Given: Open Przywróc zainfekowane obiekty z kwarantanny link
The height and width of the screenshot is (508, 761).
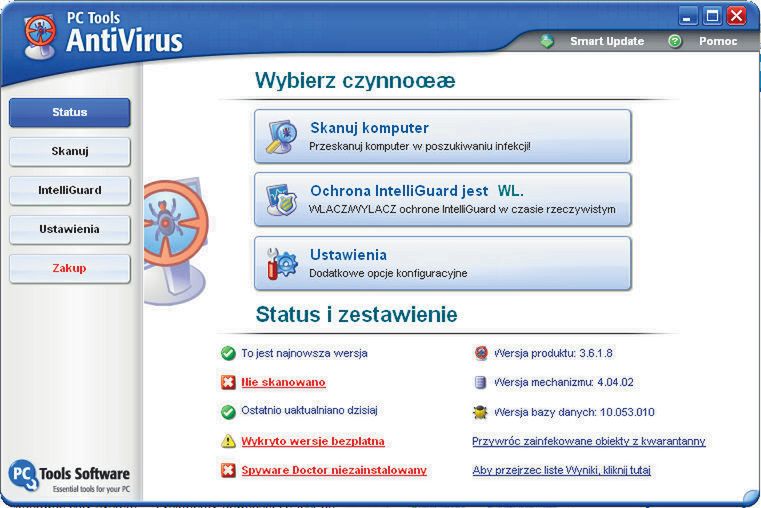Looking at the screenshot, I should 589,441.
